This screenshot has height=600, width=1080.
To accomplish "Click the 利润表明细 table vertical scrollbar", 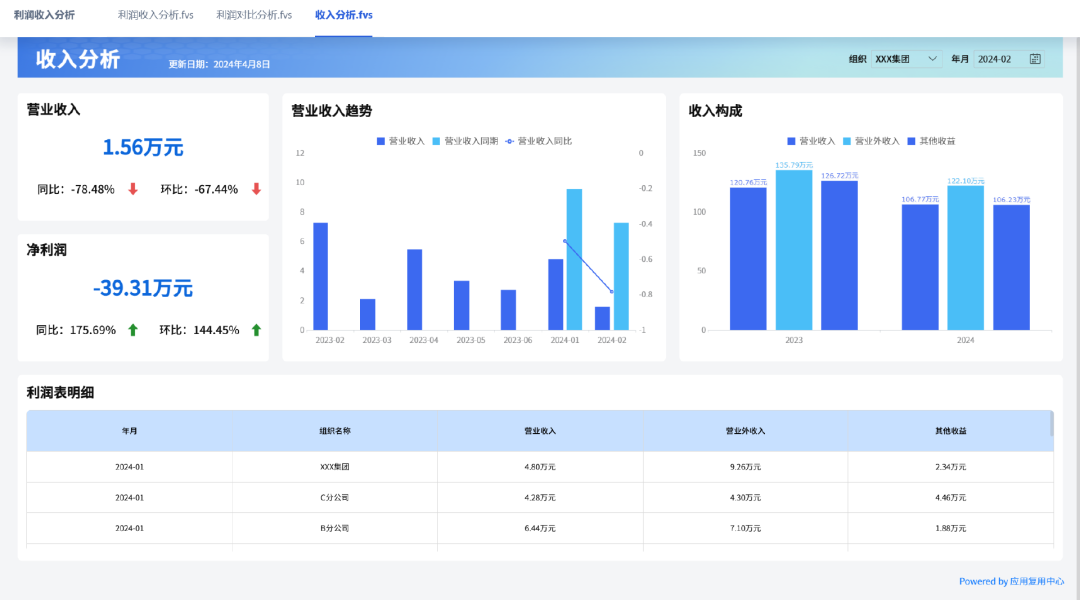I will pos(1051,424).
